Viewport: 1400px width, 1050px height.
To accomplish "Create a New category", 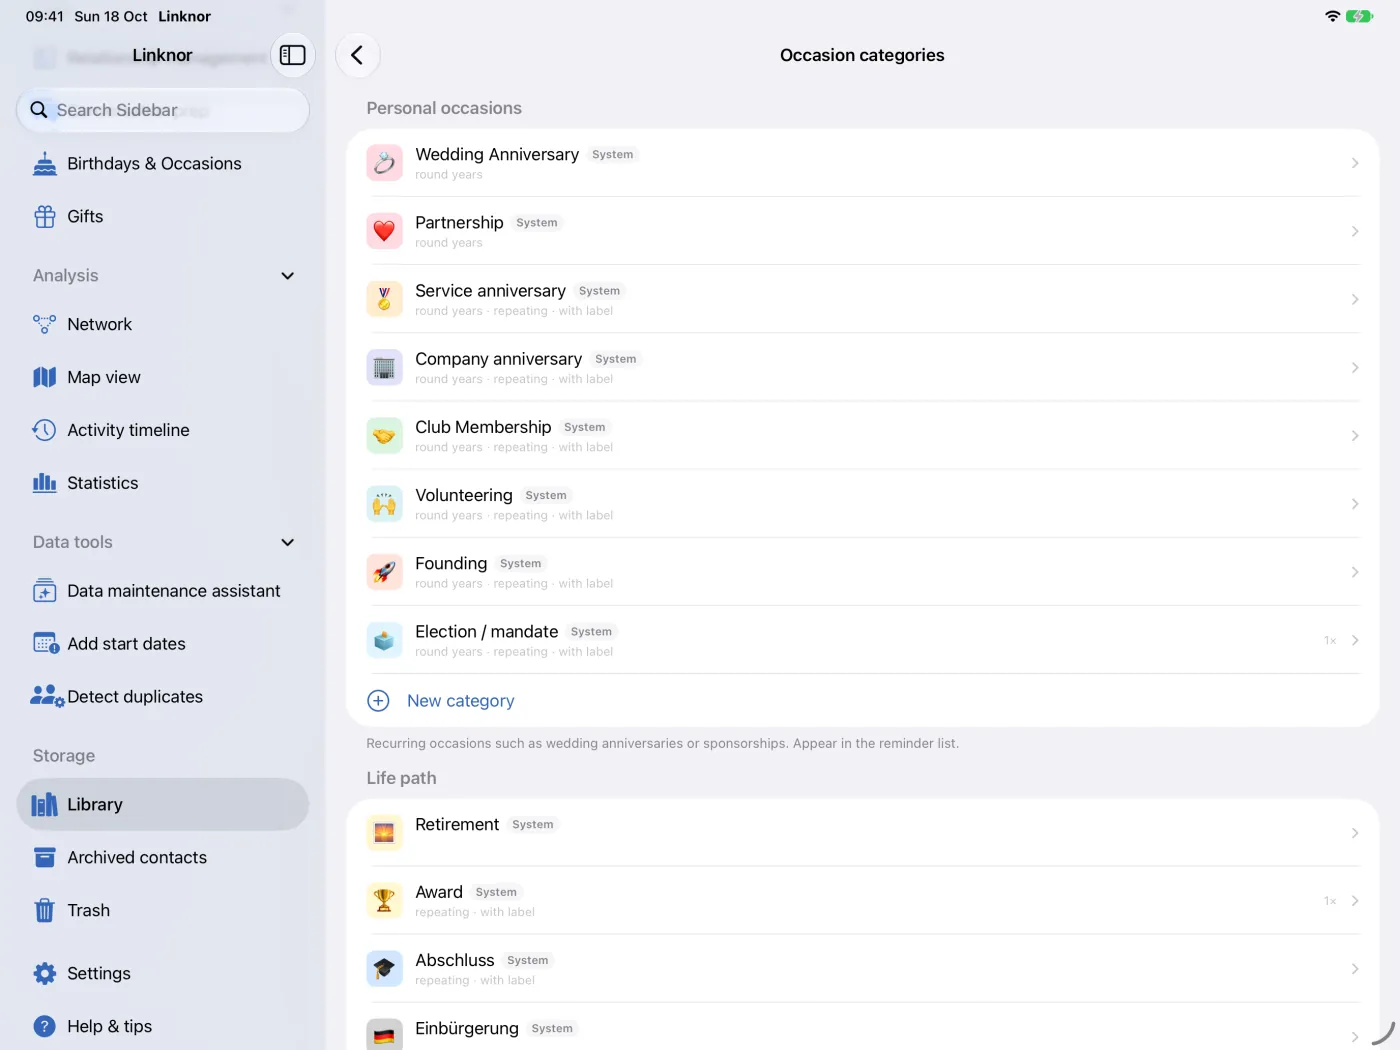I will (x=862, y=701).
